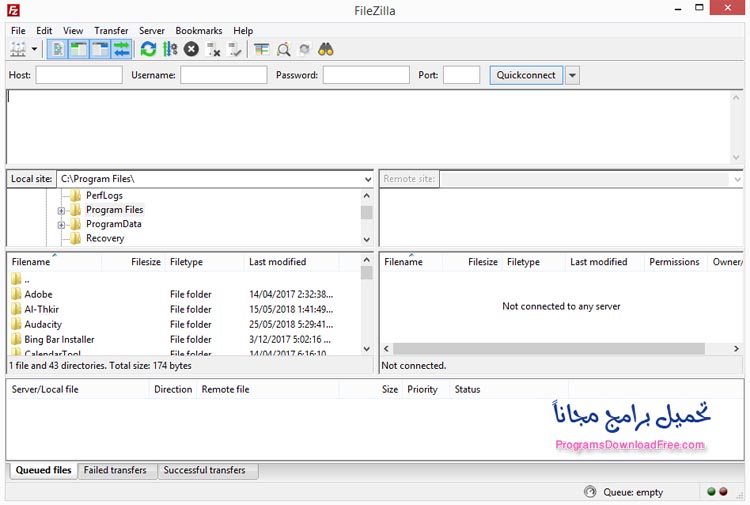
Task: Refresh file and folder lists
Action: [148, 49]
